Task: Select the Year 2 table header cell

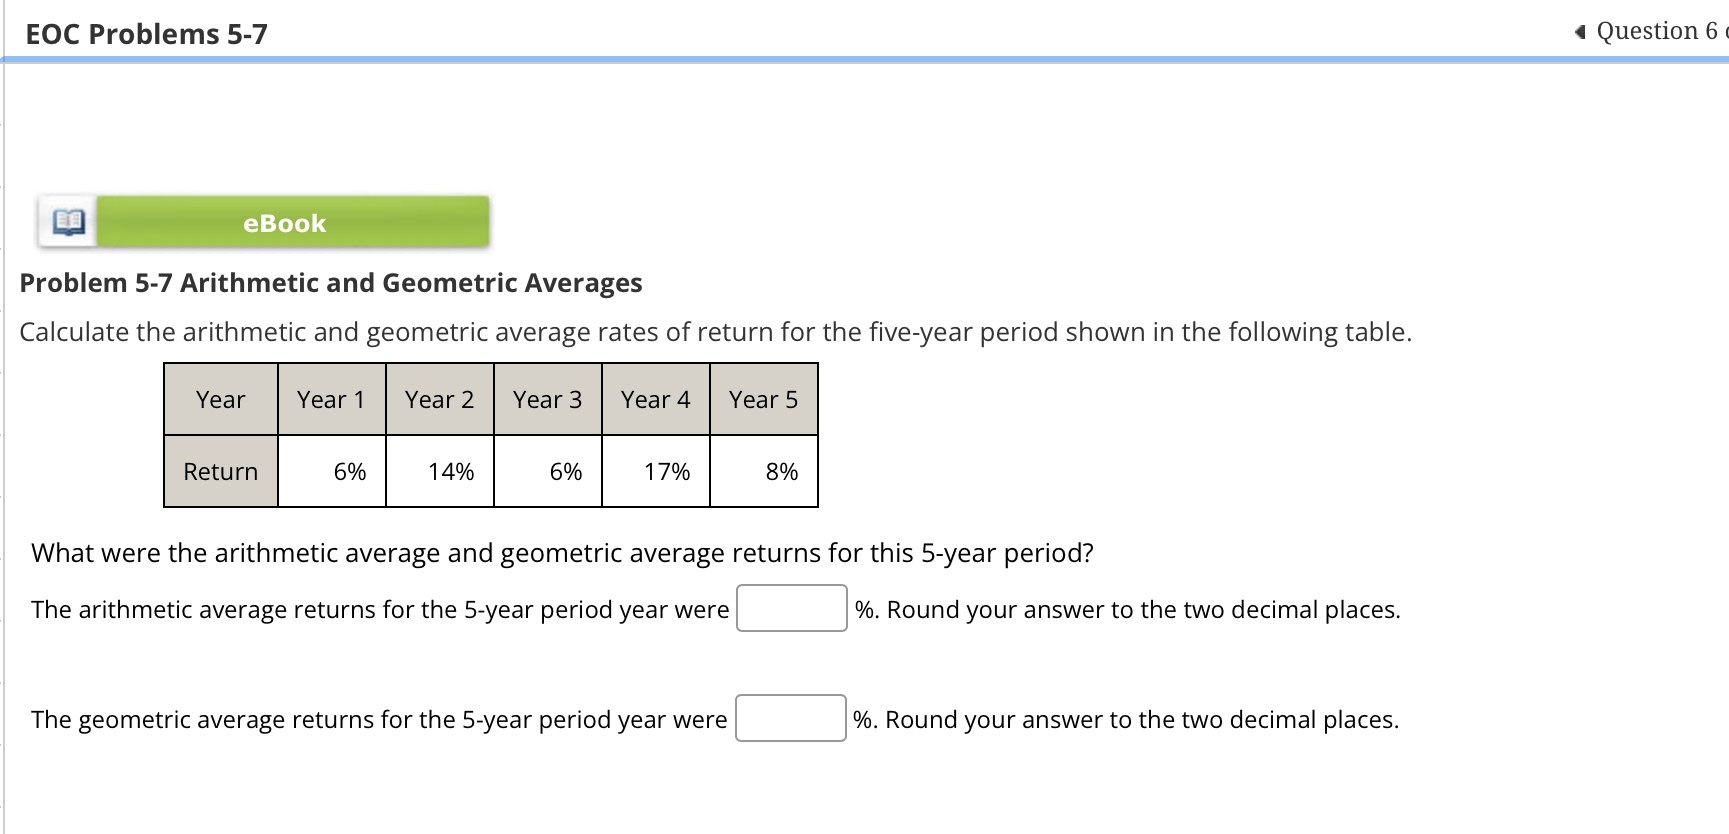Action: [439, 399]
